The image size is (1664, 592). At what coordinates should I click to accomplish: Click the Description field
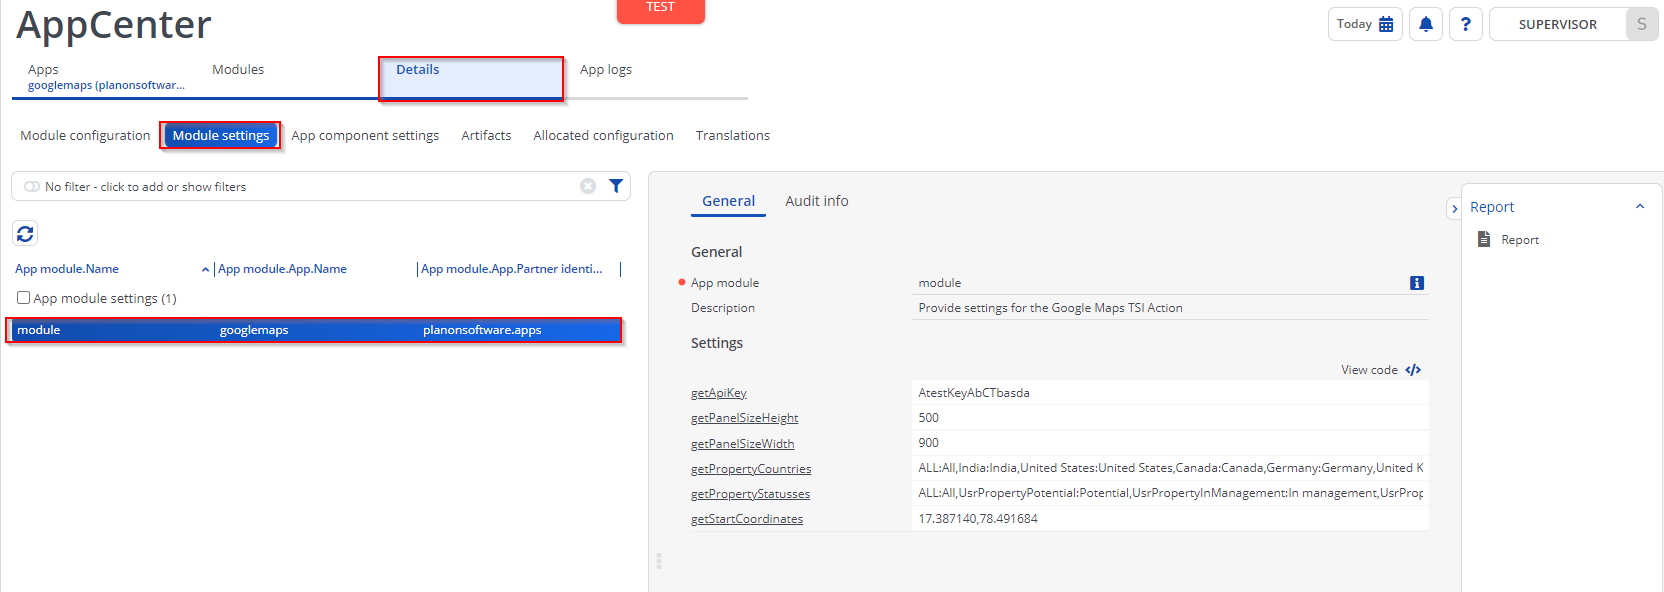point(1171,308)
